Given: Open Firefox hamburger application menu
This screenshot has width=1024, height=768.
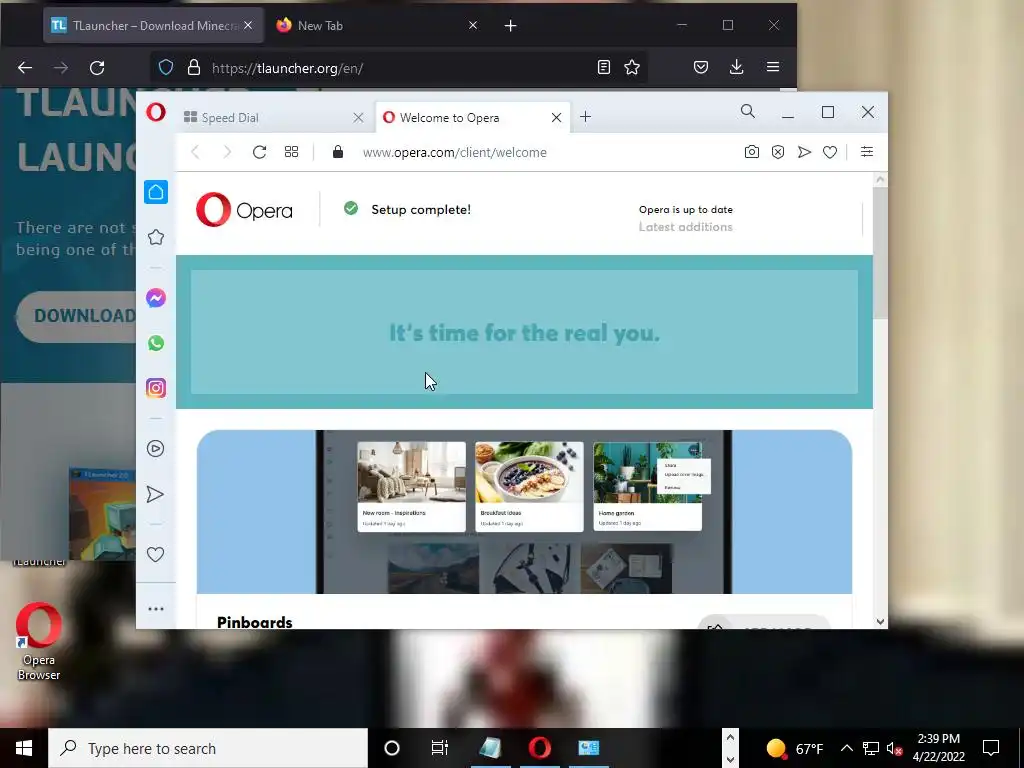Looking at the screenshot, I should tap(773, 67).
